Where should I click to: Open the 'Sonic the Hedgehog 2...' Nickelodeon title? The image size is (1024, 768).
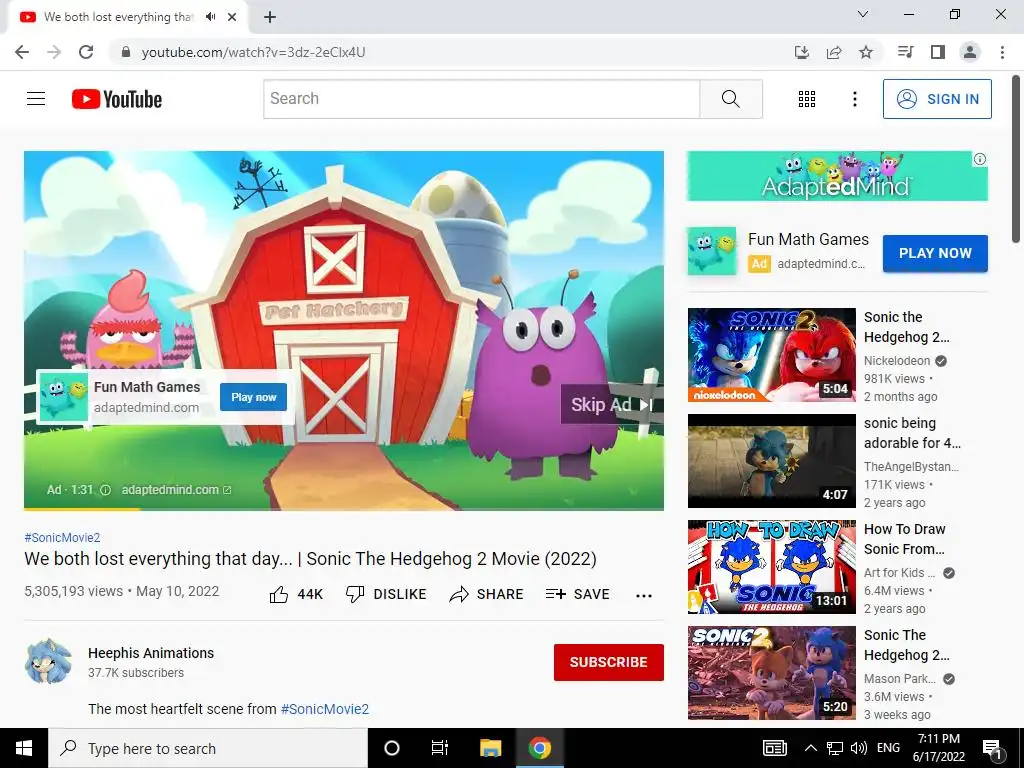906,327
